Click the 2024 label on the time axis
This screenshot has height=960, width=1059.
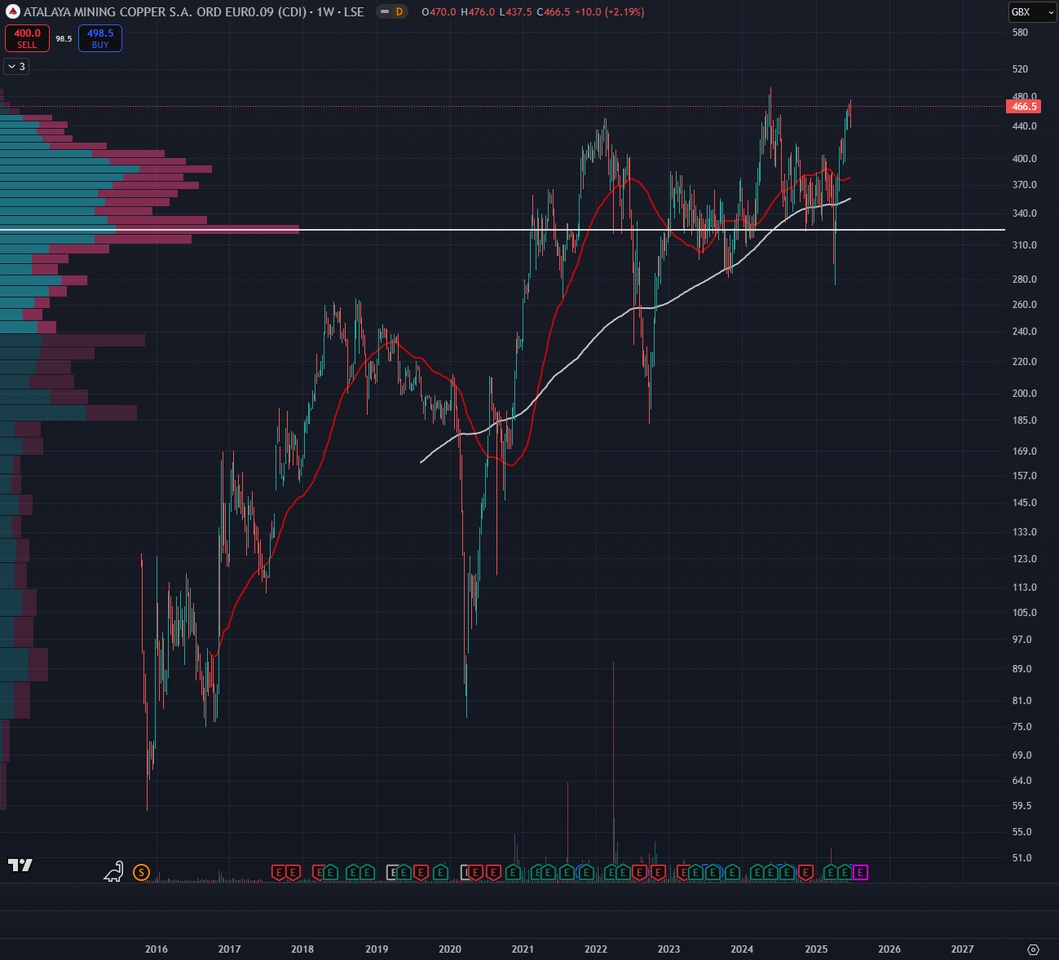[x=742, y=949]
